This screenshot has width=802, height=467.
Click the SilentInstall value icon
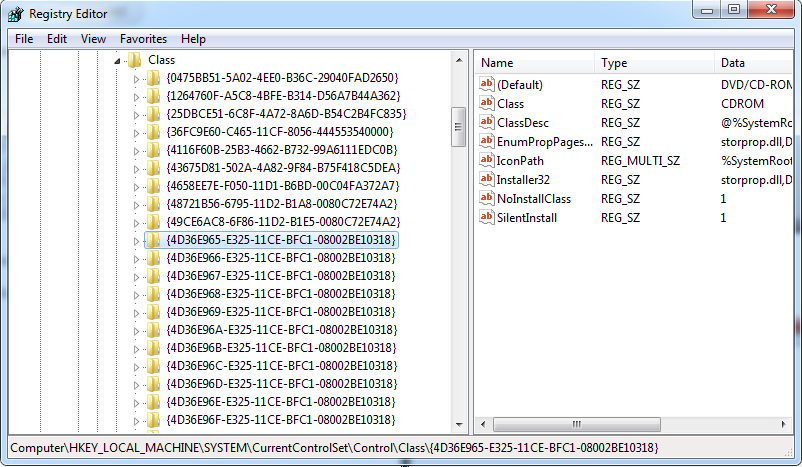coord(487,217)
